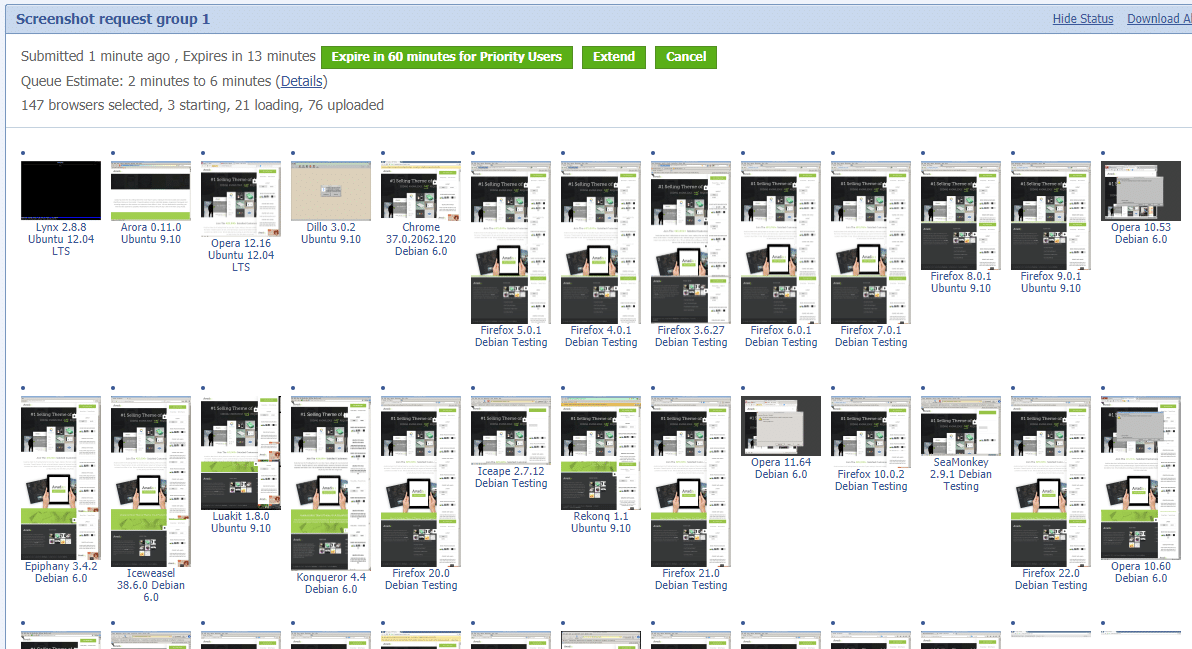Open the Firefox 10.0.2 screenshot thumbnail
This screenshot has width=1192, height=649.
(871, 432)
